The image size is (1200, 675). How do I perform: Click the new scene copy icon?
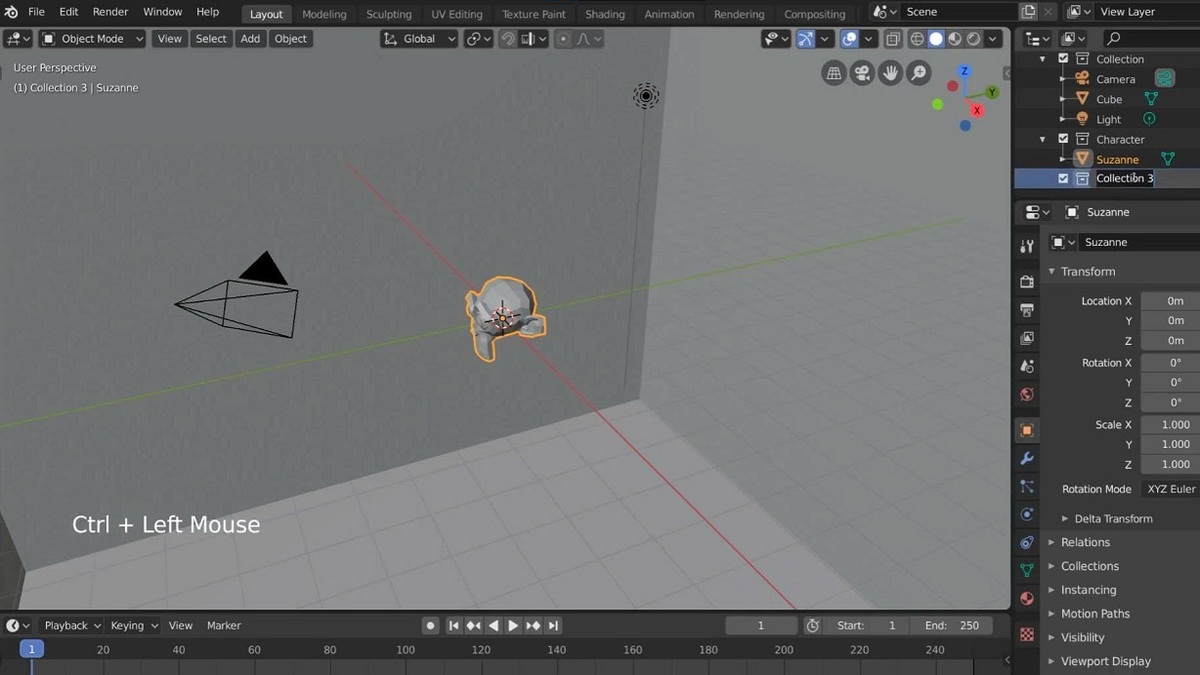1028,12
